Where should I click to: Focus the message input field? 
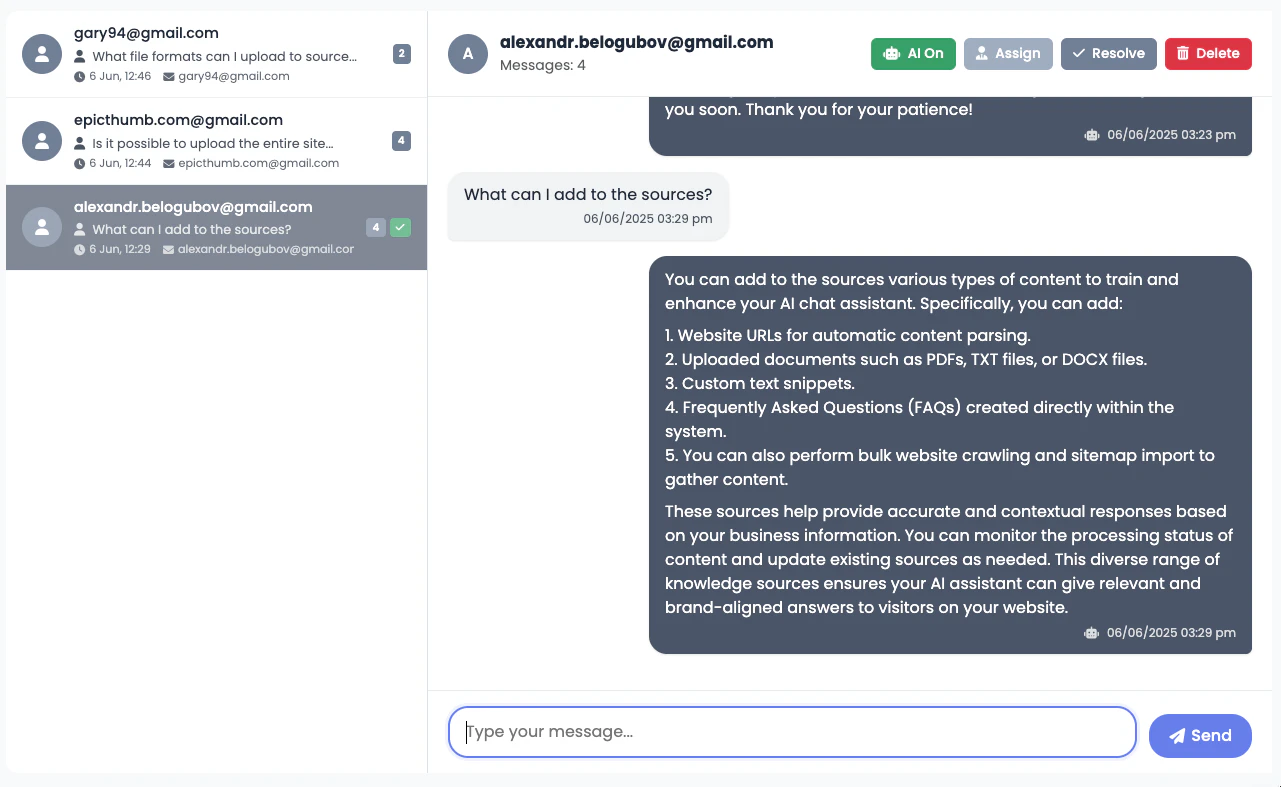790,731
